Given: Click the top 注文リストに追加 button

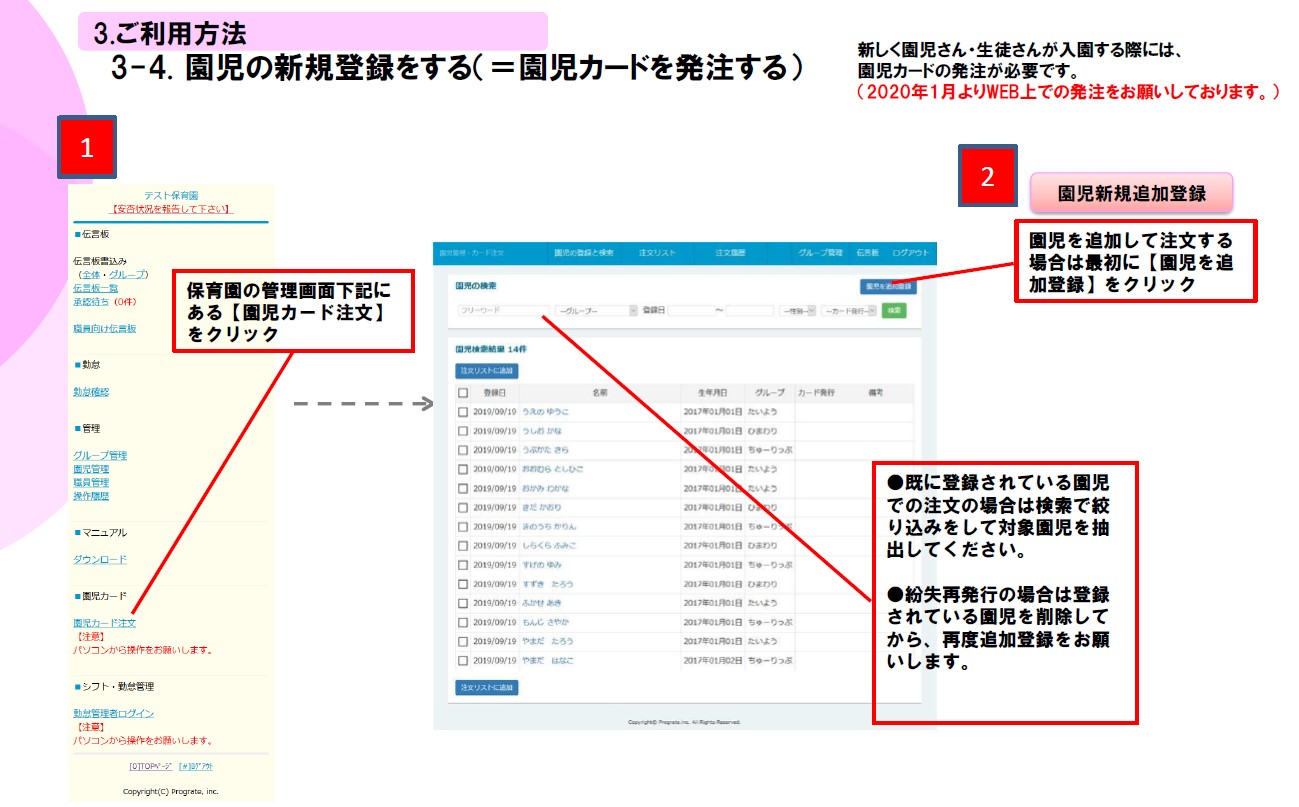Looking at the screenshot, I should click(x=486, y=371).
